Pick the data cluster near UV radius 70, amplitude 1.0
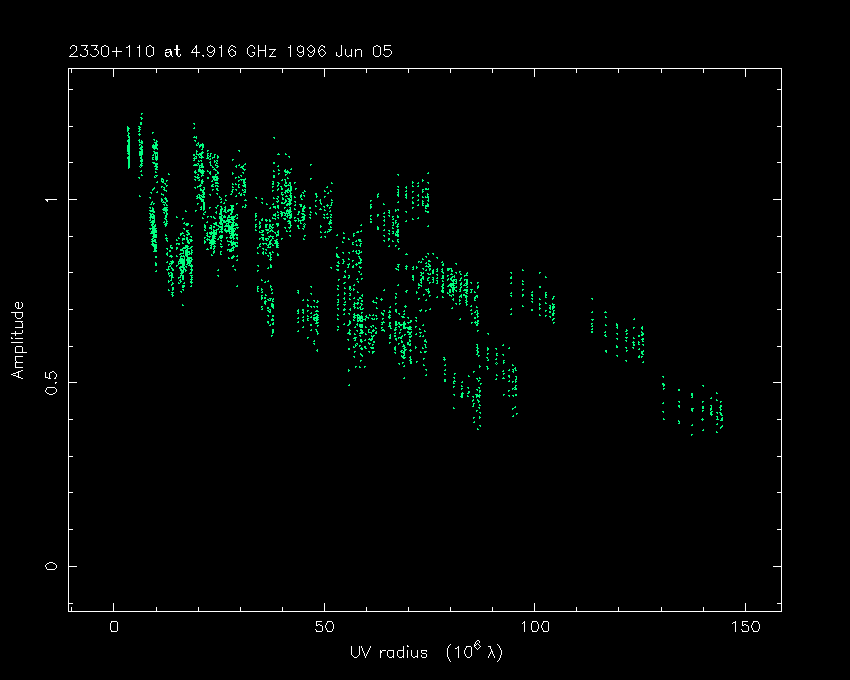The width and height of the screenshot is (850, 680). (412, 195)
